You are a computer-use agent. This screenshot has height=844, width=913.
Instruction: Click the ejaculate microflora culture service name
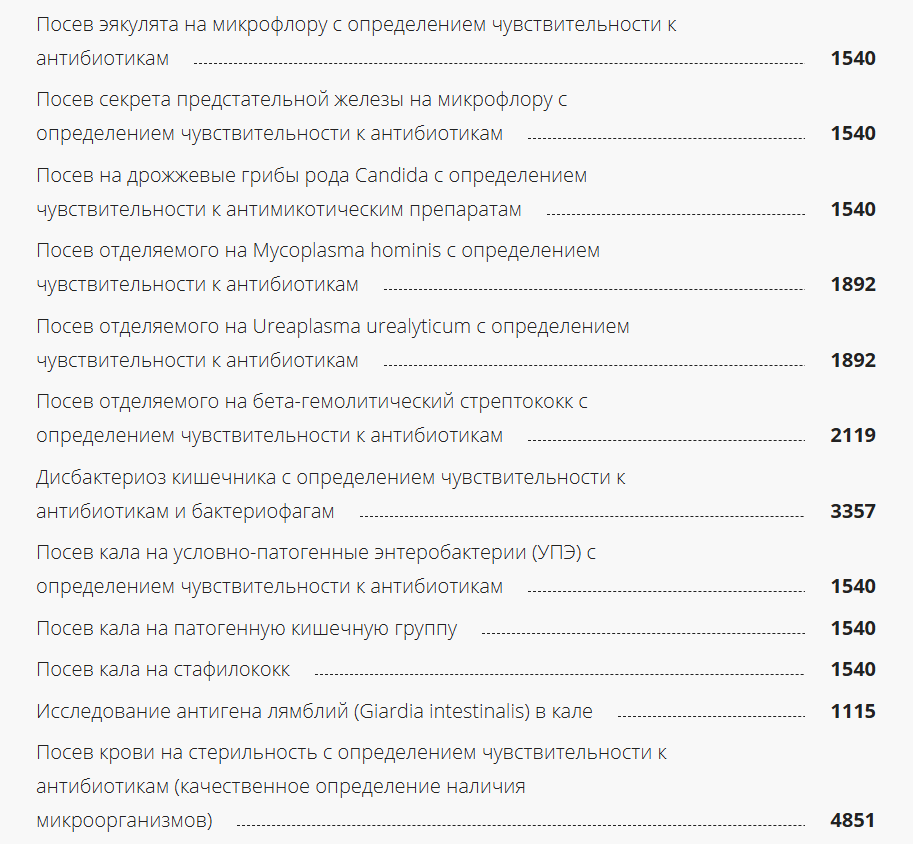pyautogui.click(x=355, y=25)
